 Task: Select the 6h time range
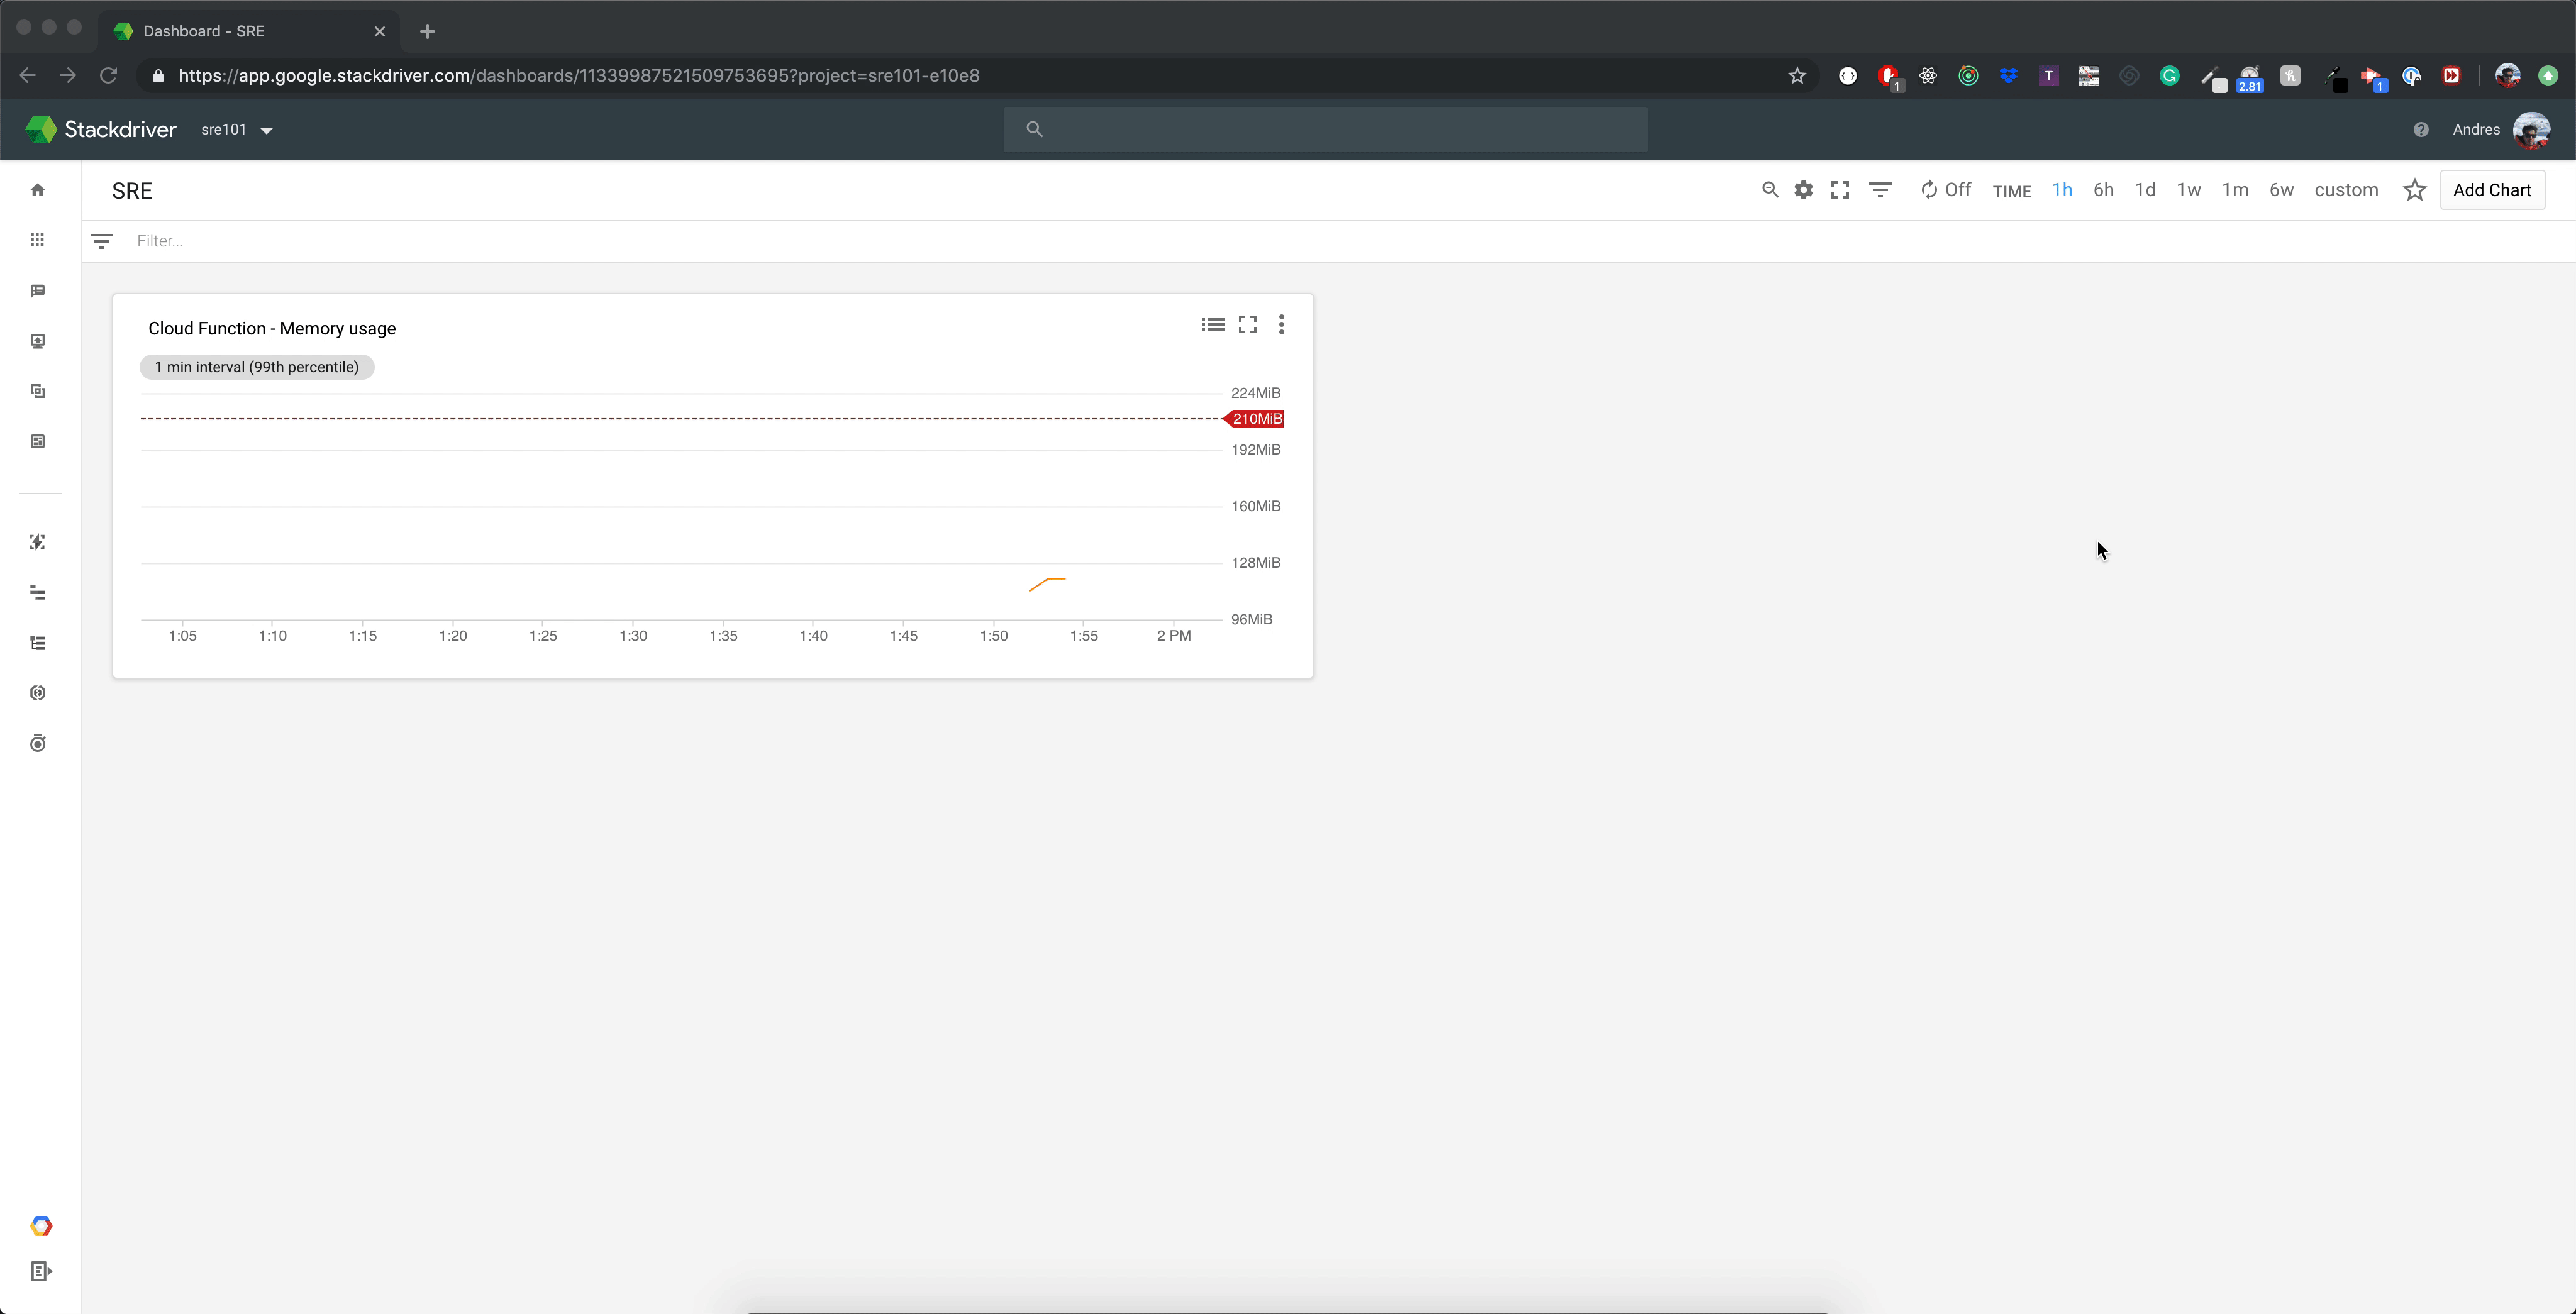click(2103, 190)
